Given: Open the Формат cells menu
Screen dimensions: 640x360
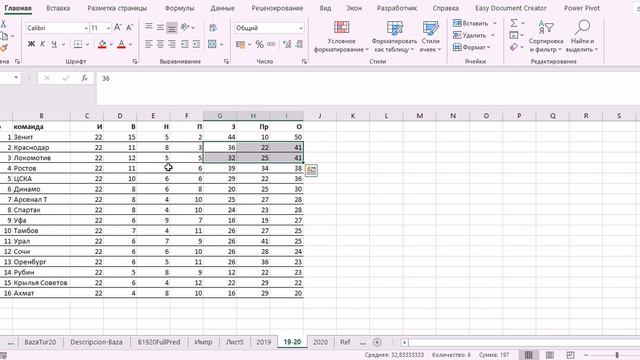Looking at the screenshot, I should coord(472,47).
